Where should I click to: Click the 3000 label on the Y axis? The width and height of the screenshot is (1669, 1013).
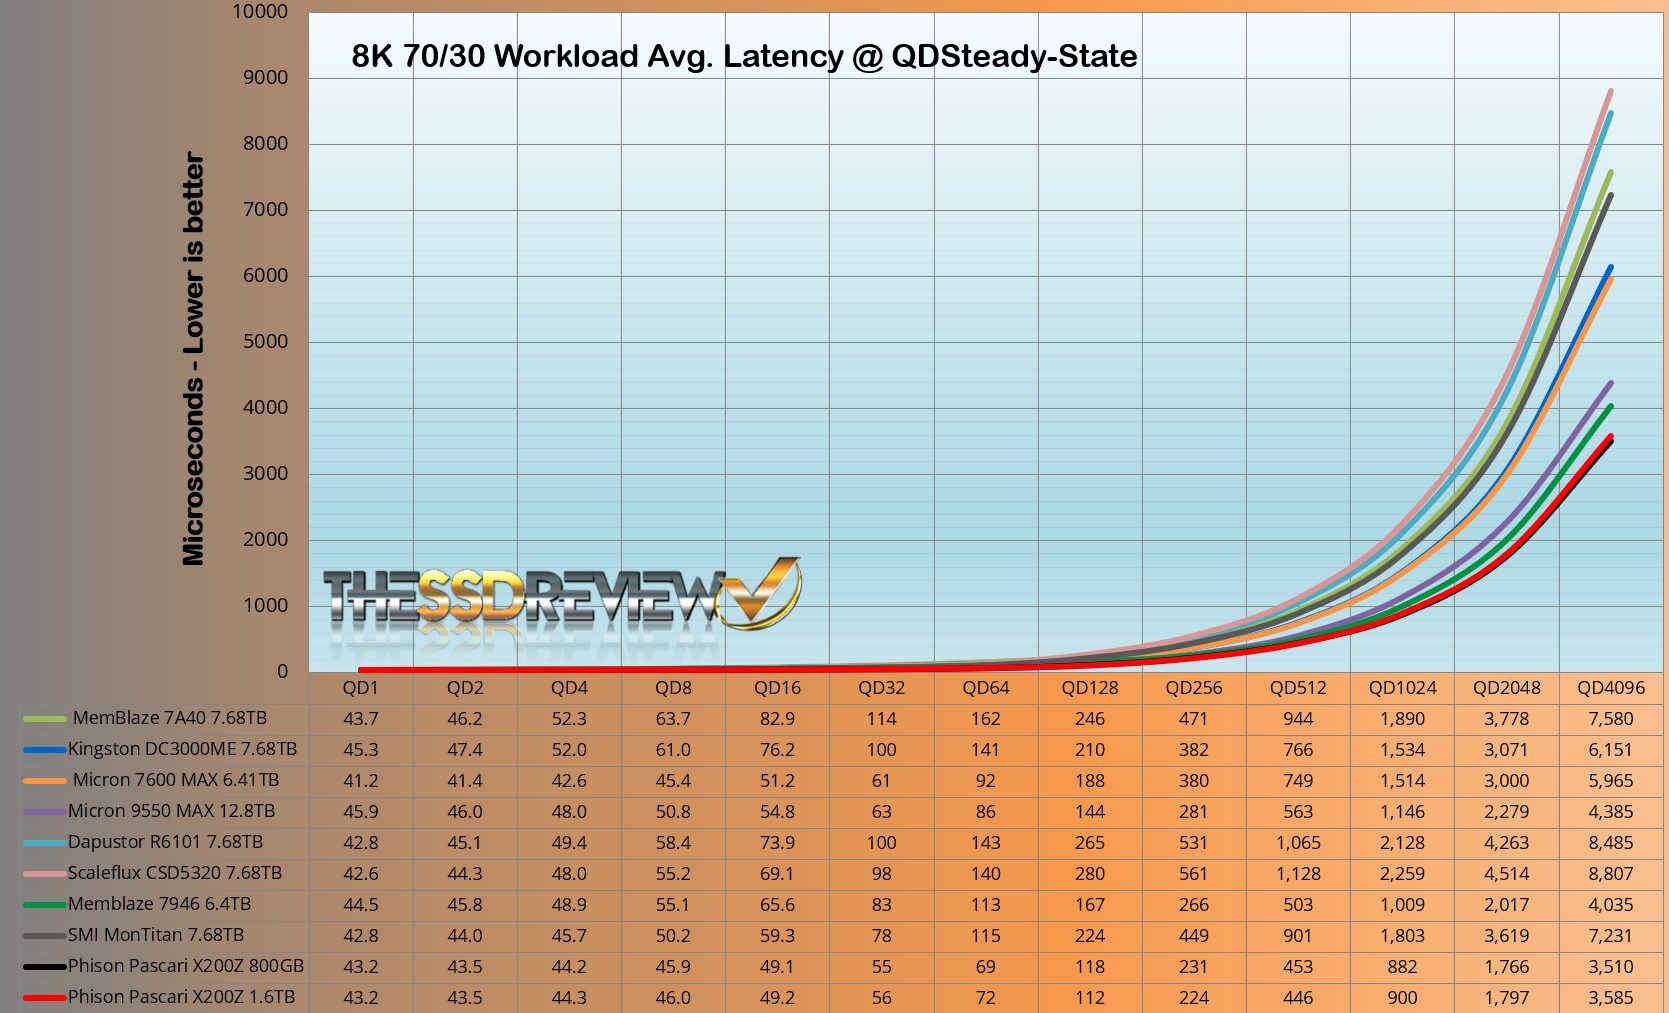coord(265,474)
